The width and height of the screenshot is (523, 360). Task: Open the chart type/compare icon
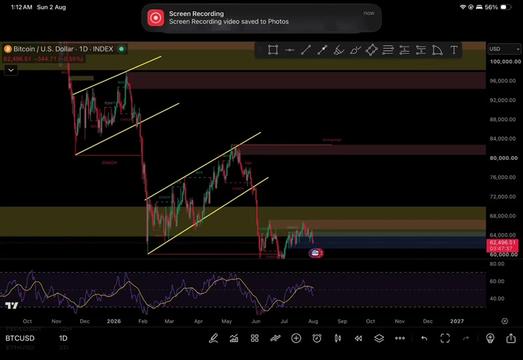click(x=275, y=338)
